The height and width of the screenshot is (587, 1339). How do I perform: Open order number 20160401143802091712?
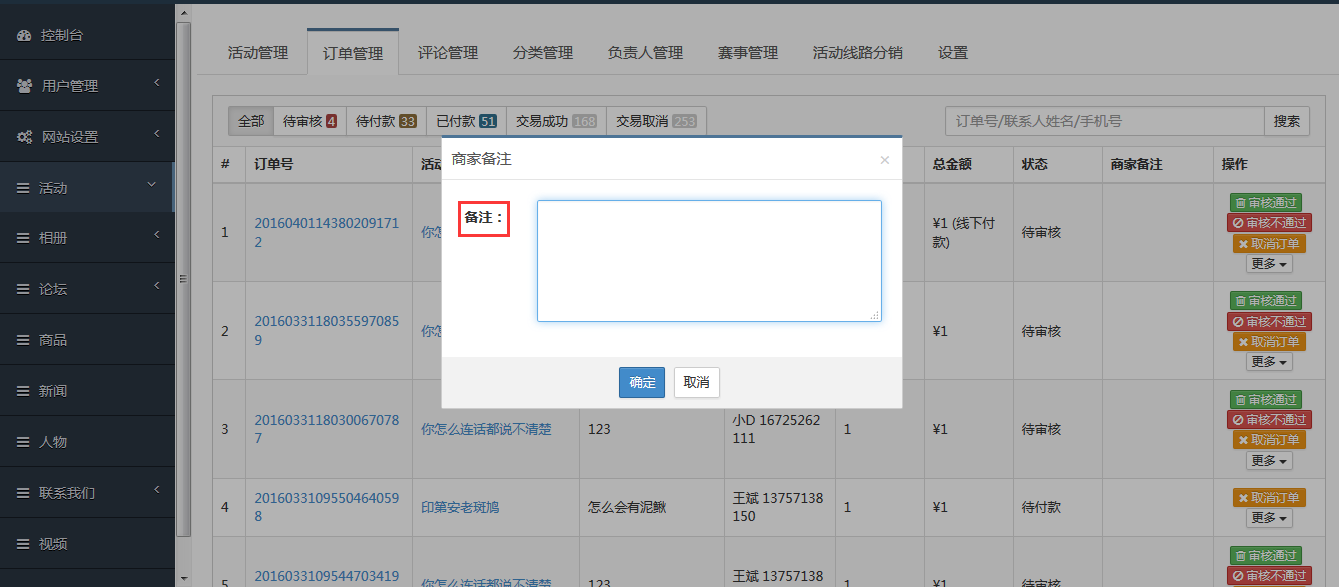point(327,232)
